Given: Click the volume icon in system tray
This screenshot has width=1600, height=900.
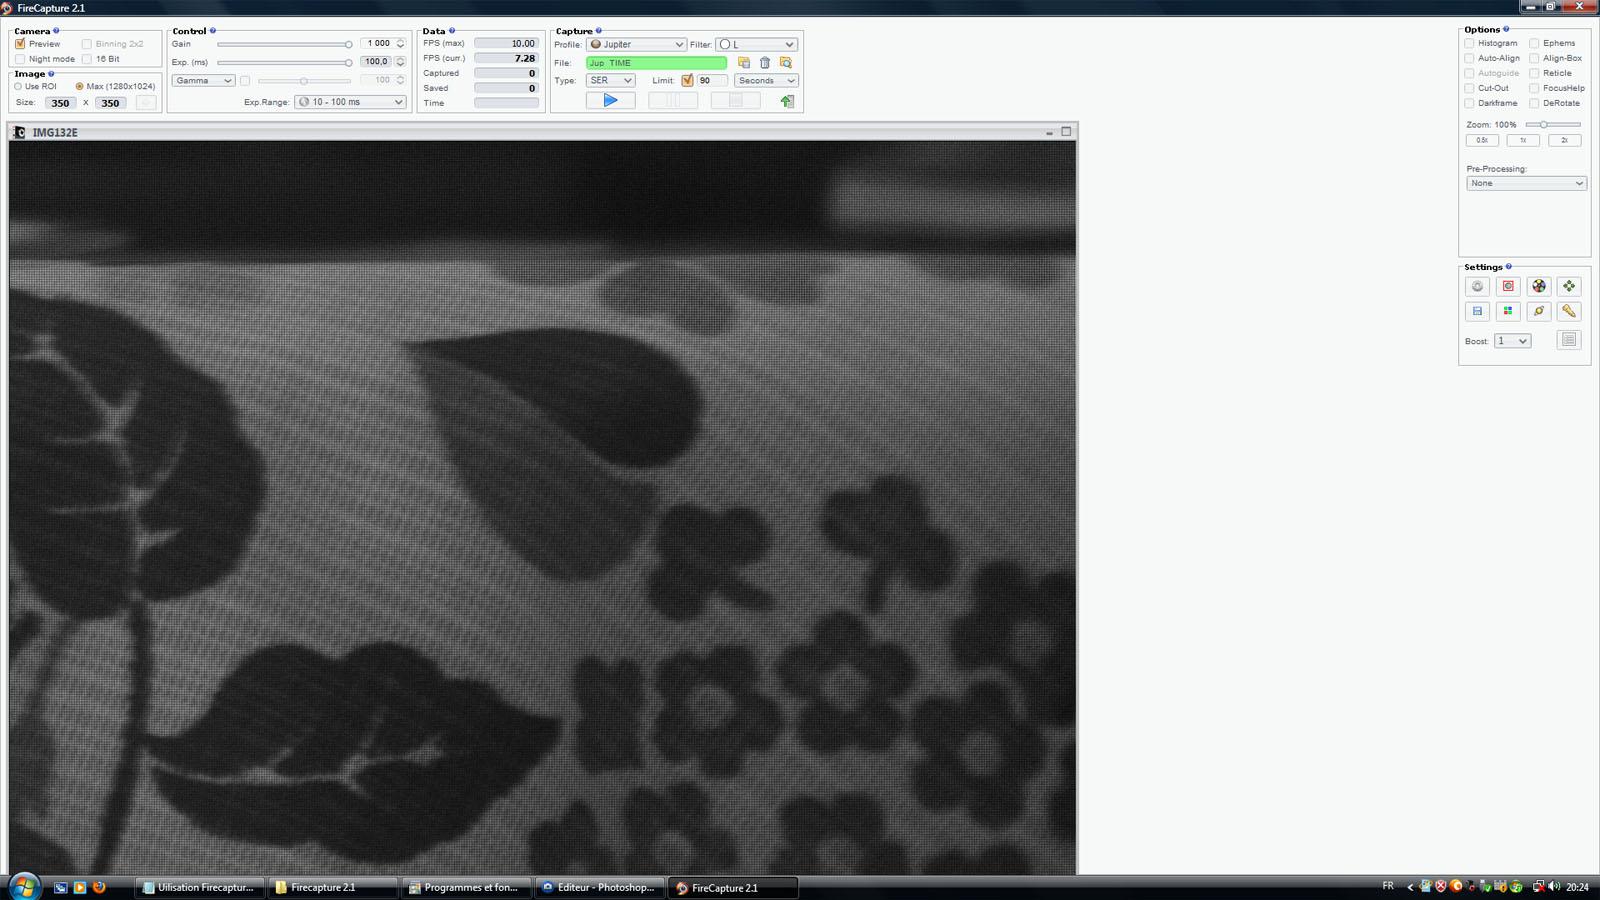Looking at the screenshot, I should tap(1553, 887).
